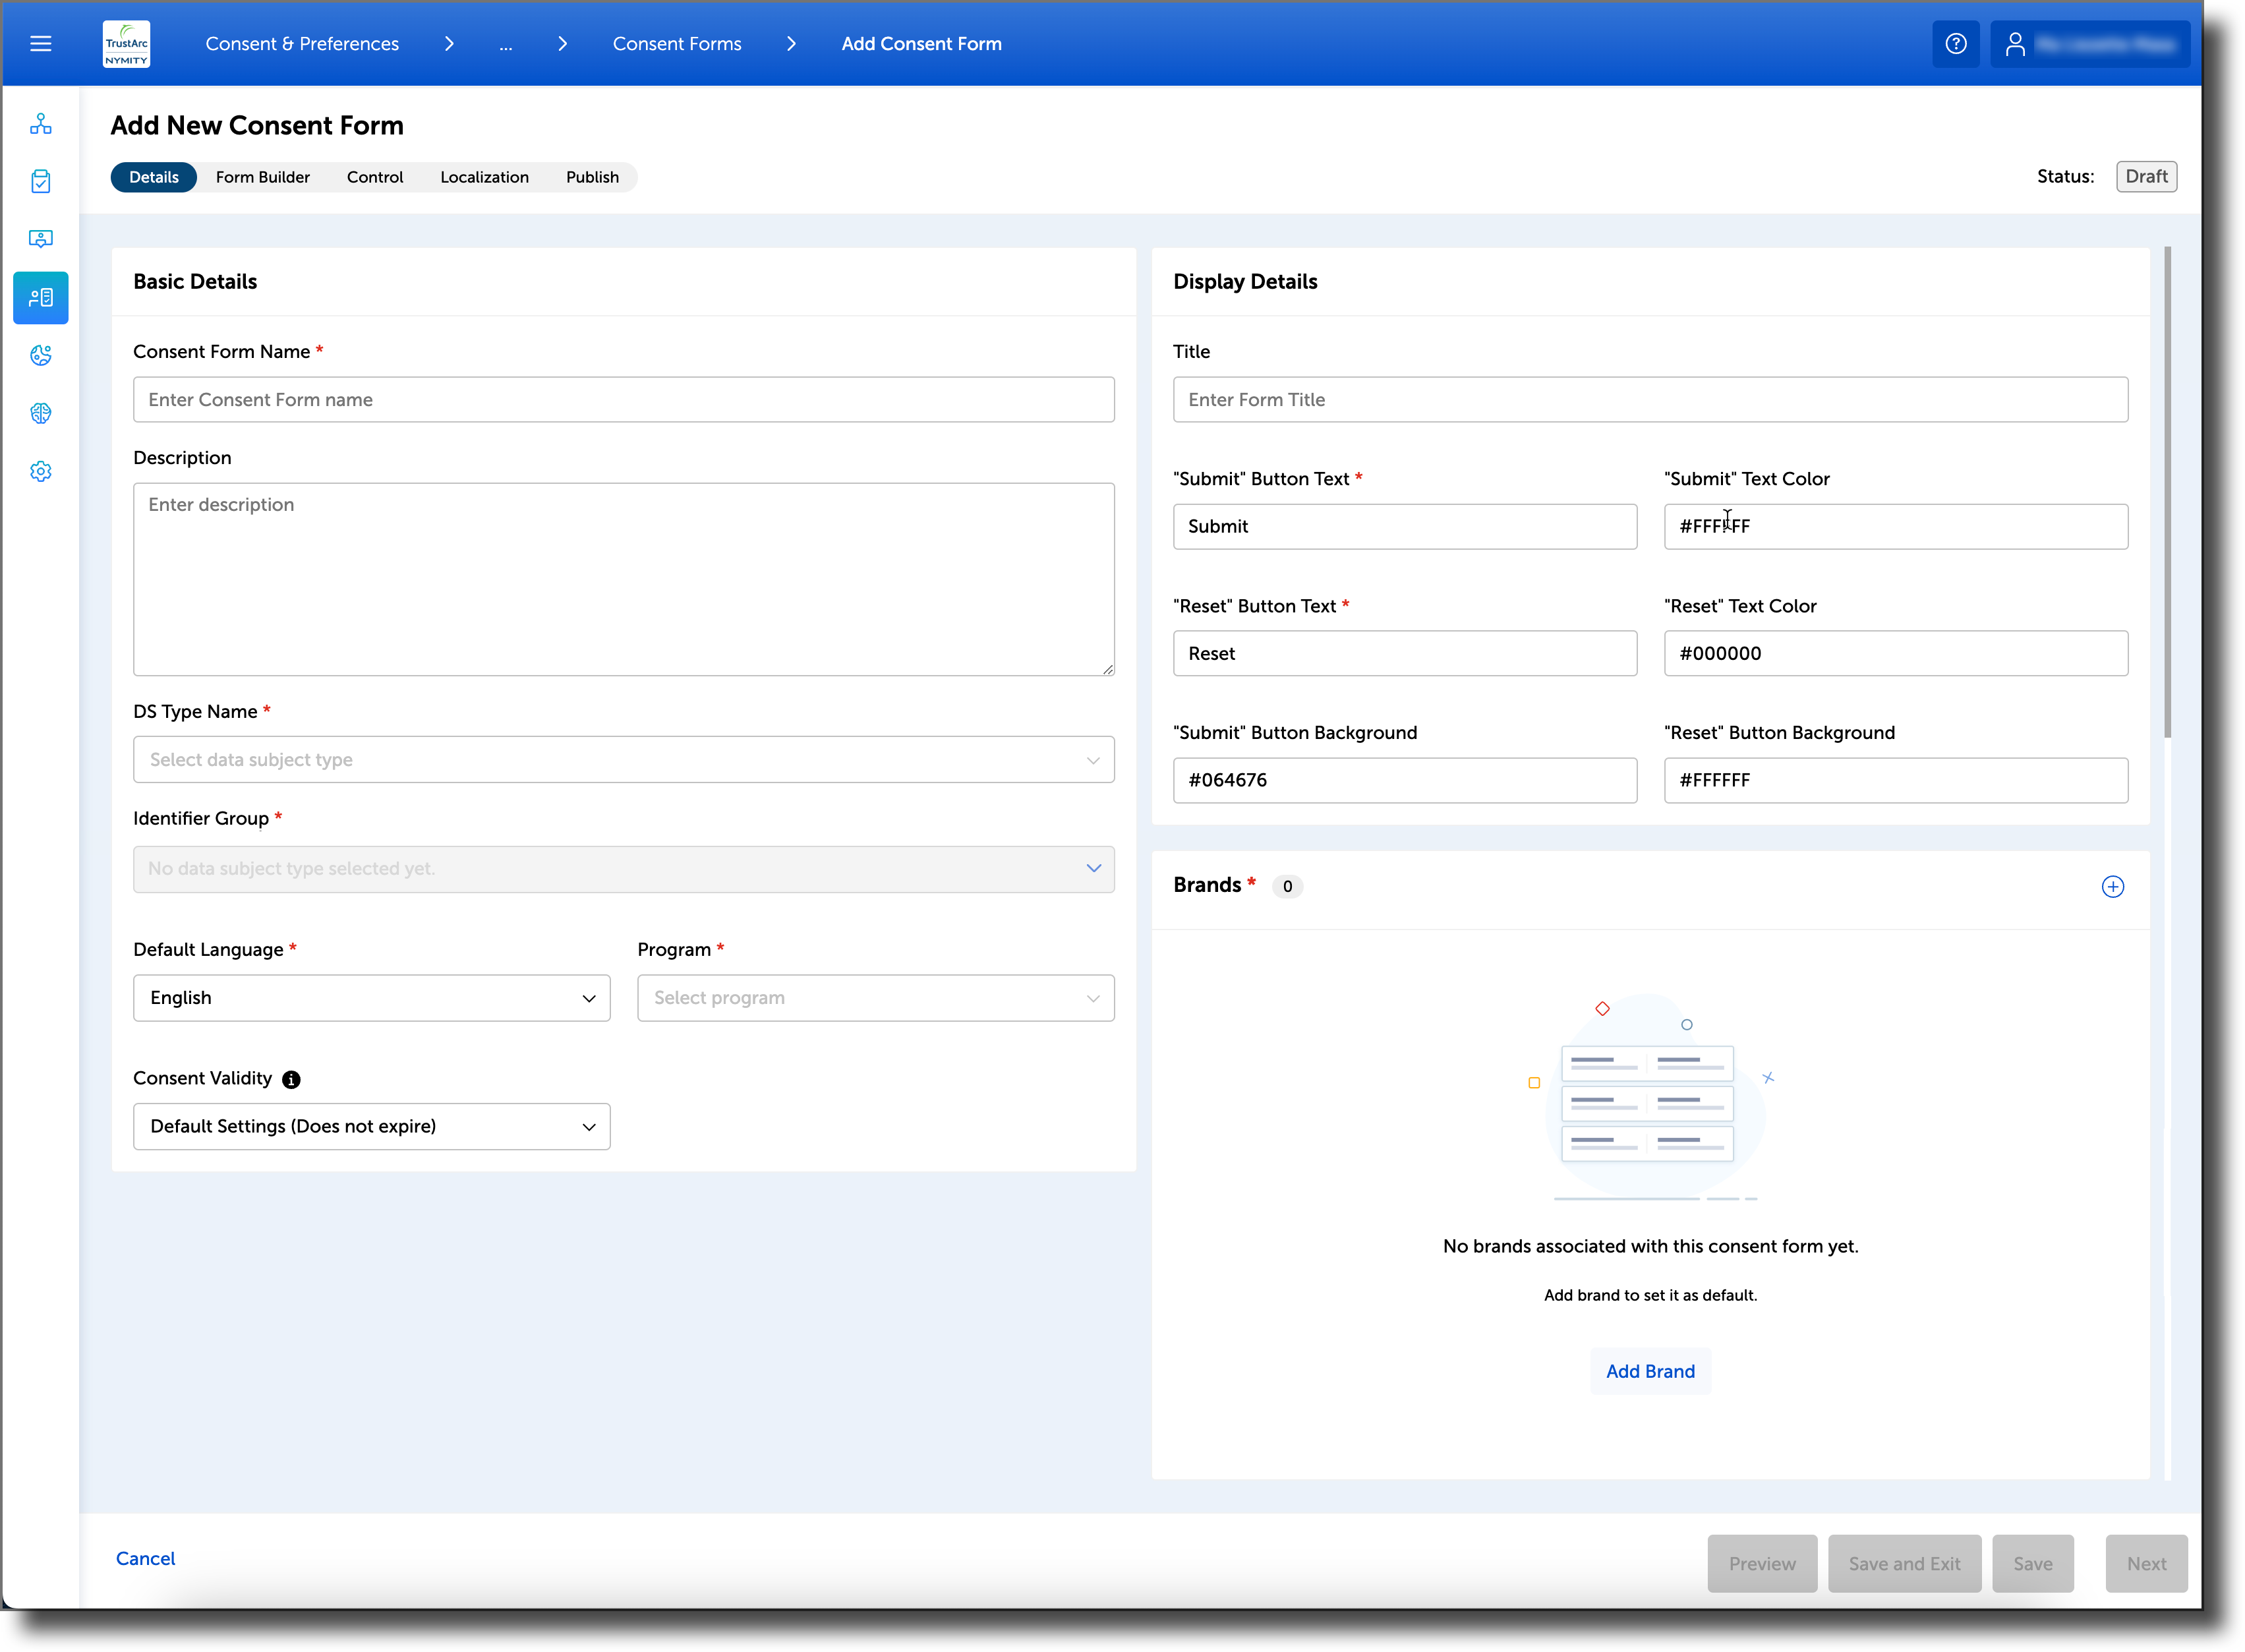Viewport: 2245px width, 1652px height.
Task: Switch to the Form Builder tab
Action: [x=263, y=177]
